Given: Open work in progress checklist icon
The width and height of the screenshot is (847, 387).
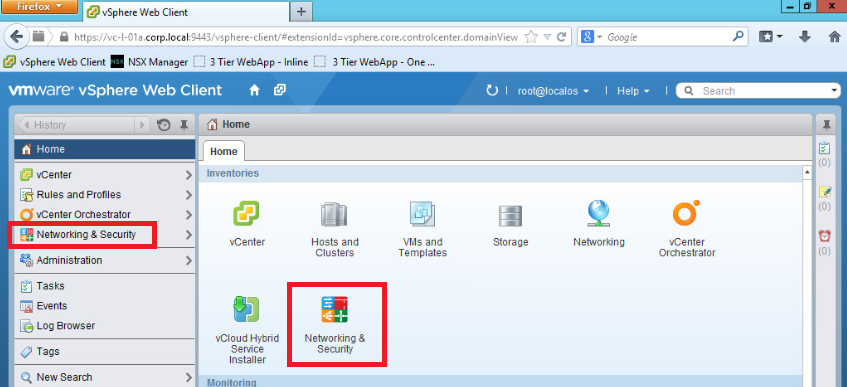Looking at the screenshot, I should click(824, 148).
